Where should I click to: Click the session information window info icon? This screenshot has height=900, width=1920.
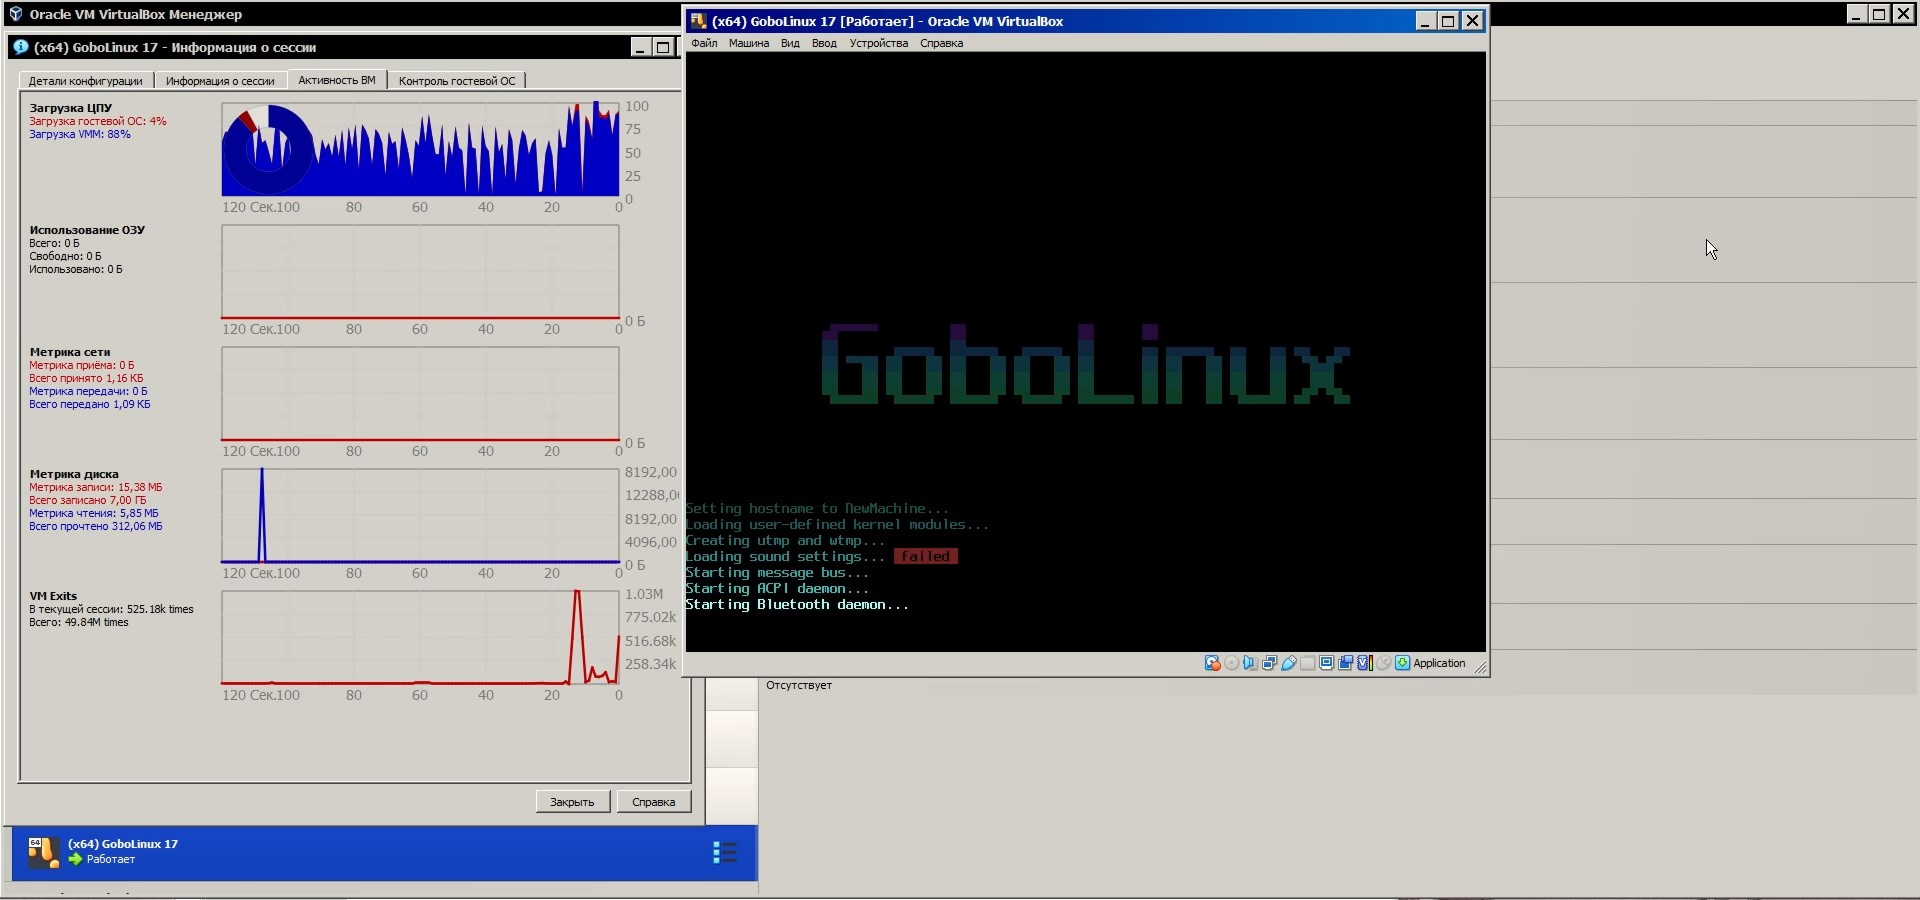tap(20, 47)
